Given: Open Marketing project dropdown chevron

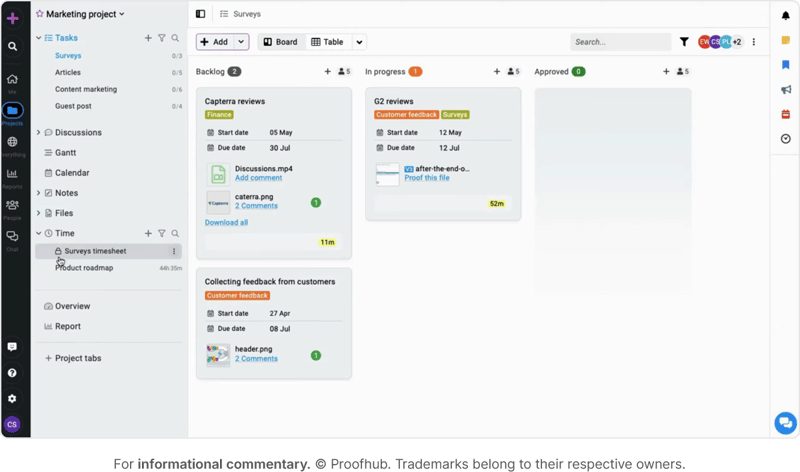Looking at the screenshot, I should 122,14.
